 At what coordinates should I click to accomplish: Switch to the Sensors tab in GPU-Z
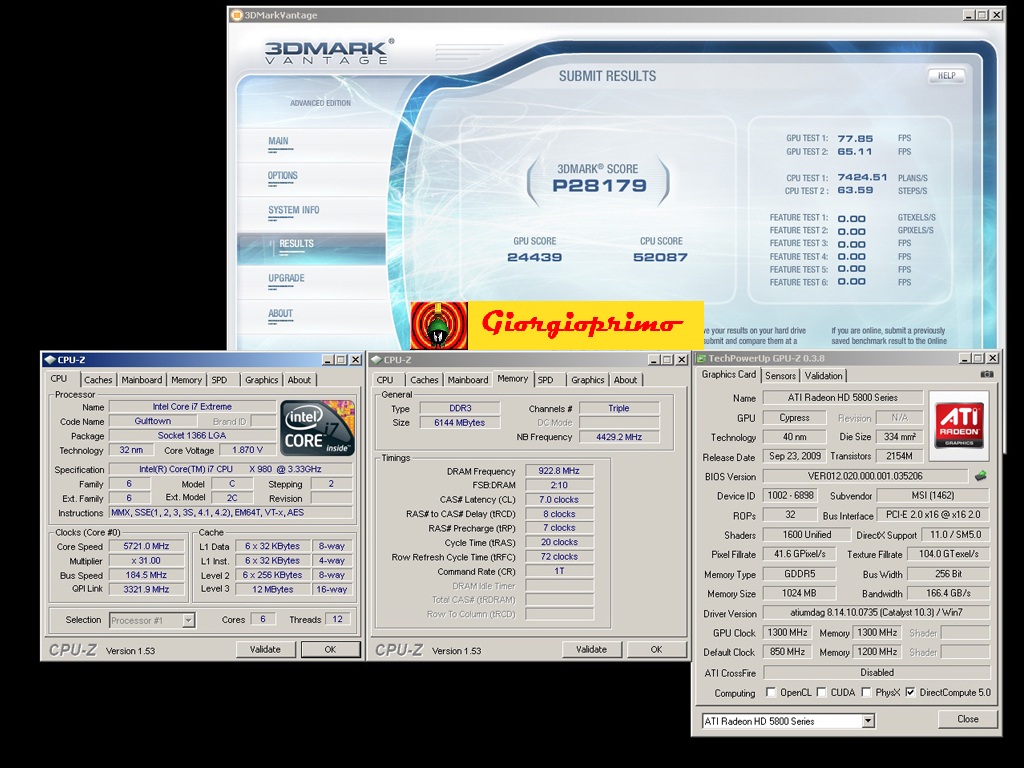780,376
